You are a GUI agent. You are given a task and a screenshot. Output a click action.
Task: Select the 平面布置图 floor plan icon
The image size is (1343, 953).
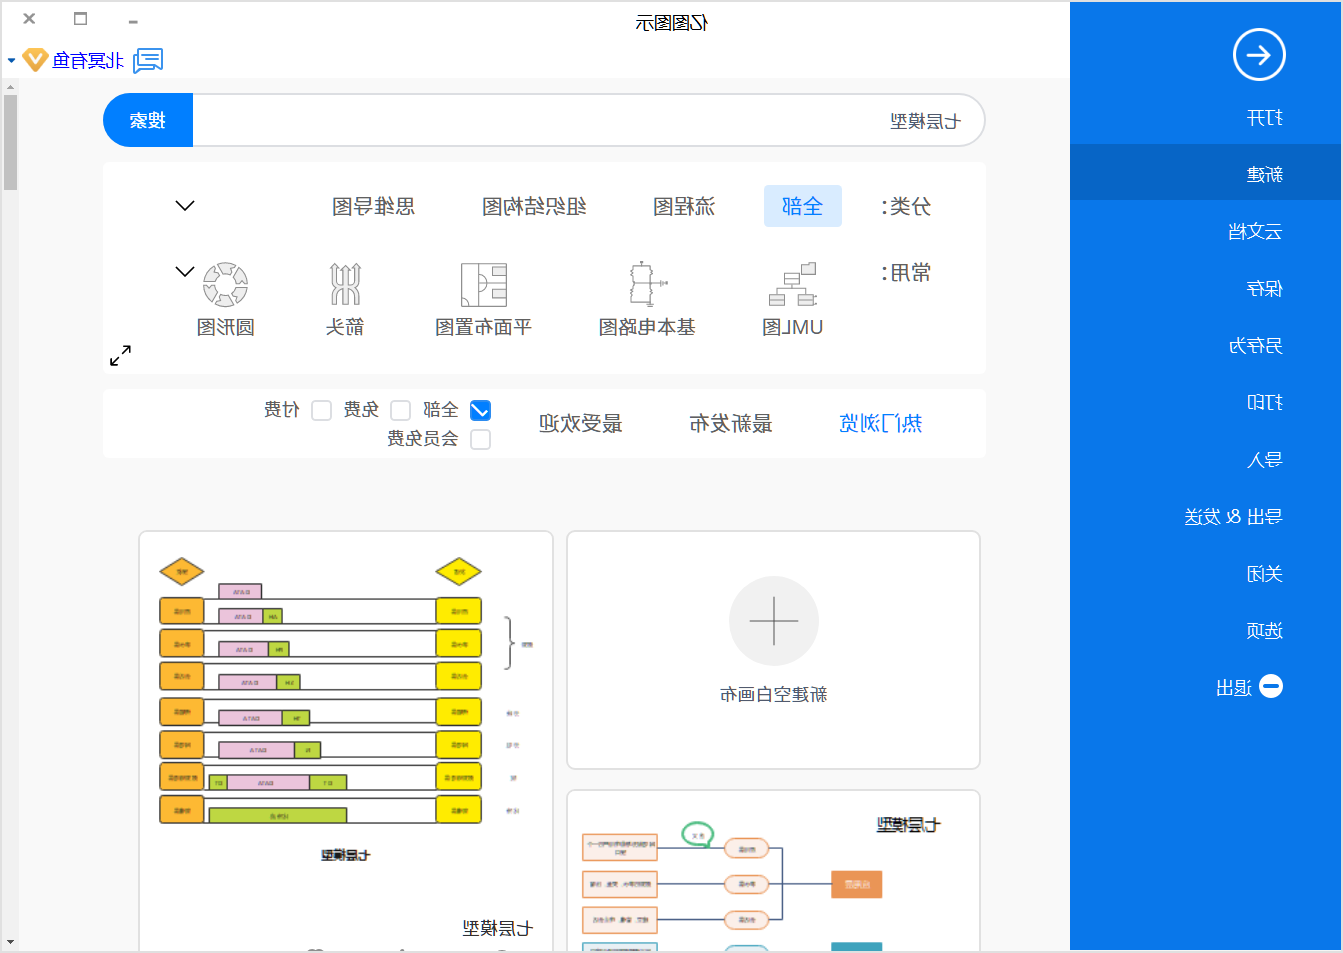coord(484,285)
